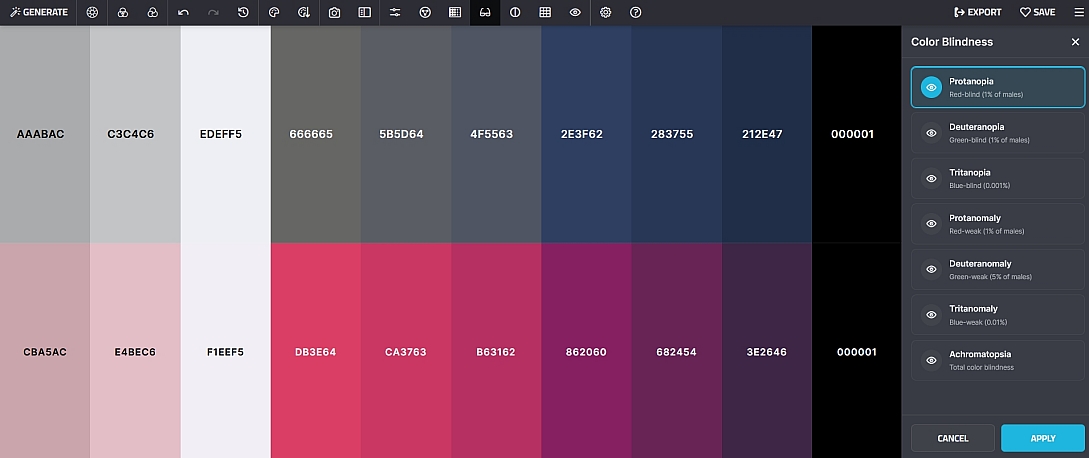Click the top-row 000001 hex code
The width and height of the screenshot is (1089, 458).
[853, 135]
